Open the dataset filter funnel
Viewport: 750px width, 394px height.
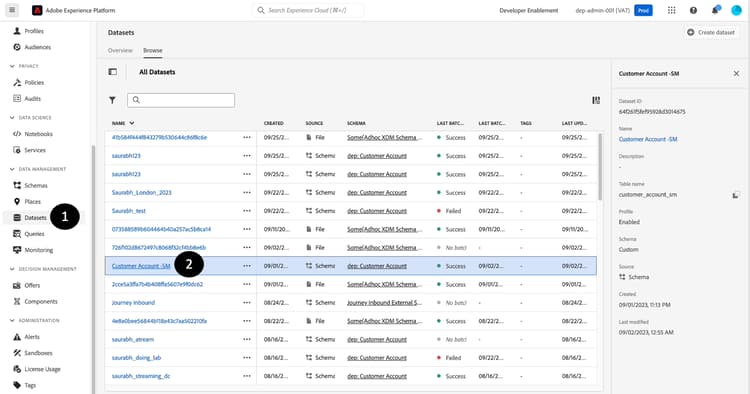pos(112,100)
